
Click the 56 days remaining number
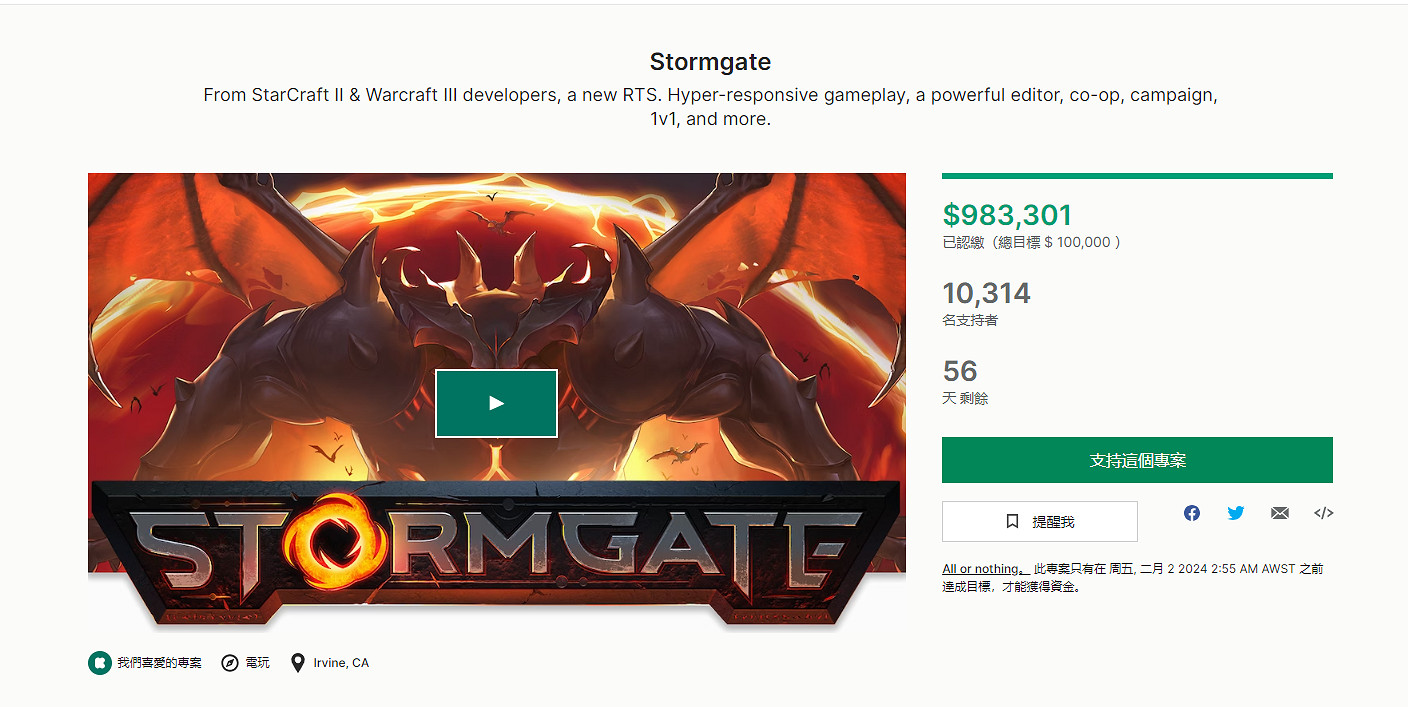(960, 371)
